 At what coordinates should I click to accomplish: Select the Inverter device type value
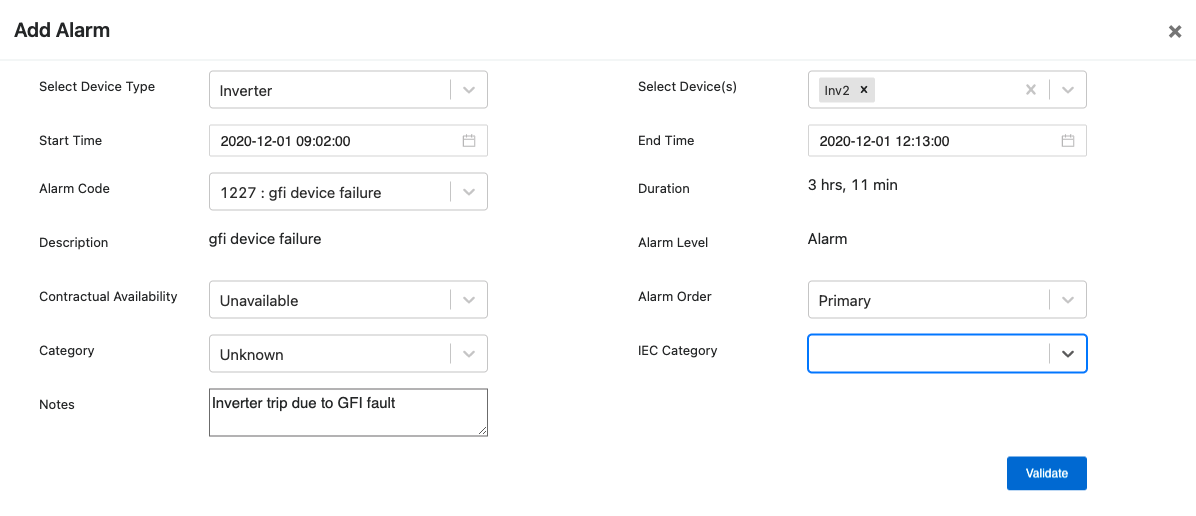click(x=246, y=91)
